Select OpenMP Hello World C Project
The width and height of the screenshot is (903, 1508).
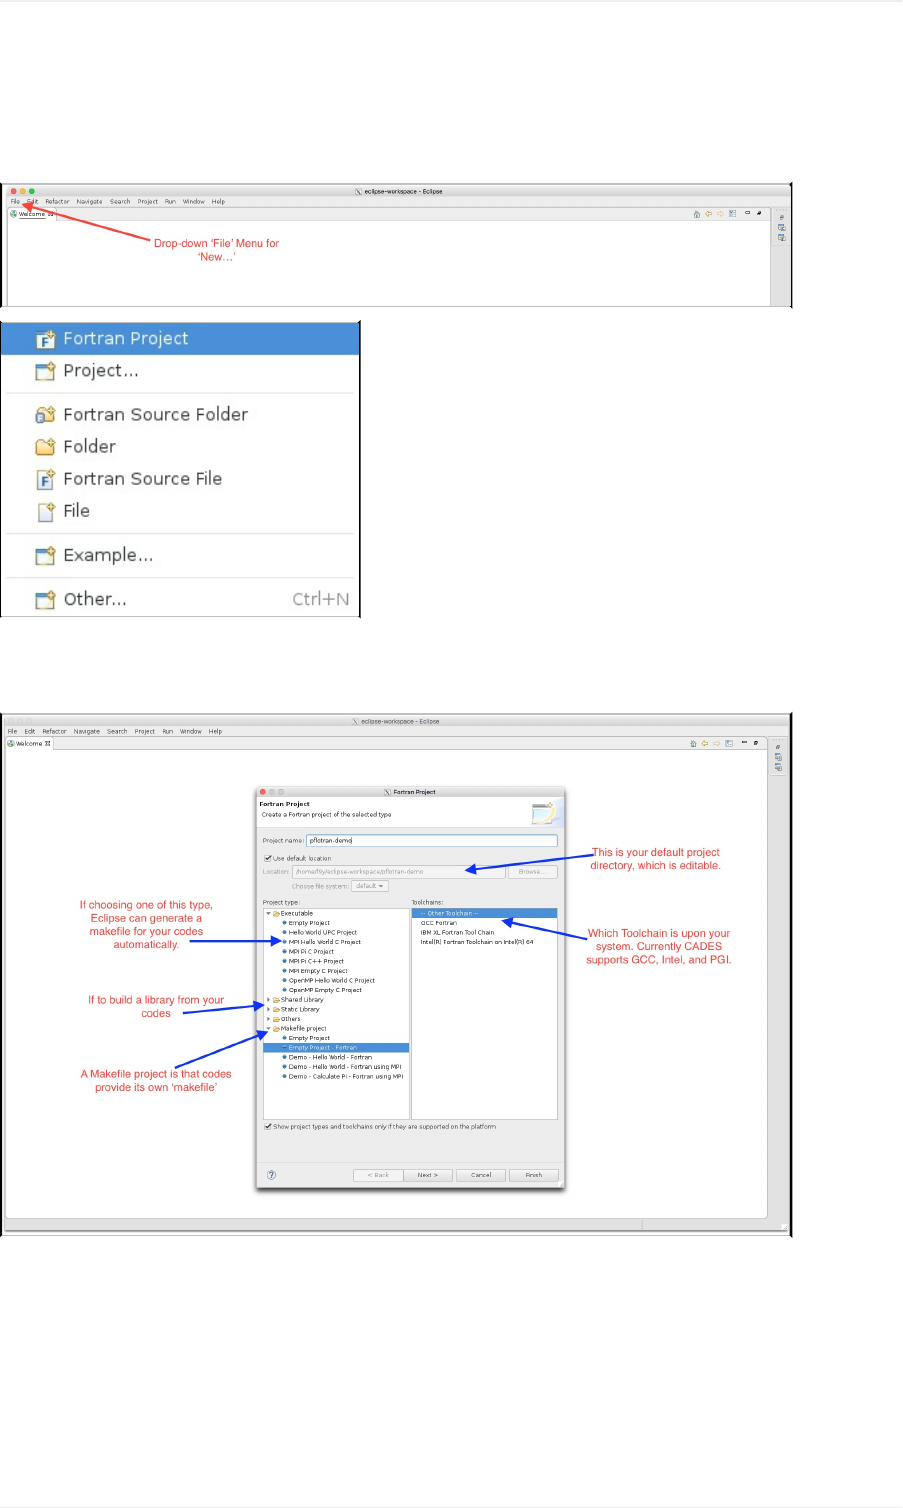tap(332, 981)
